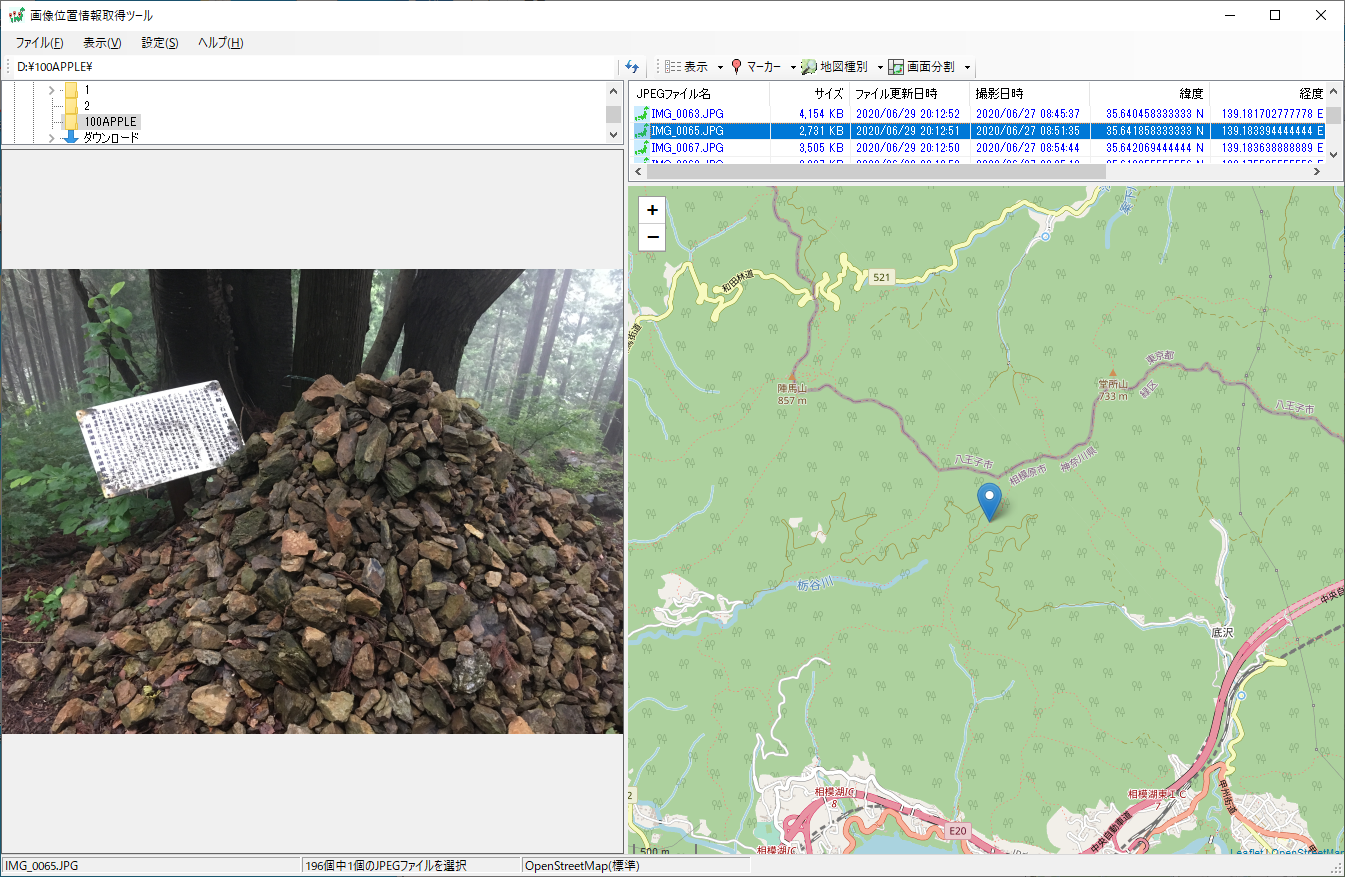Sort by the ファイル更新日時 column header
This screenshot has height=877, width=1345.
coord(909,94)
